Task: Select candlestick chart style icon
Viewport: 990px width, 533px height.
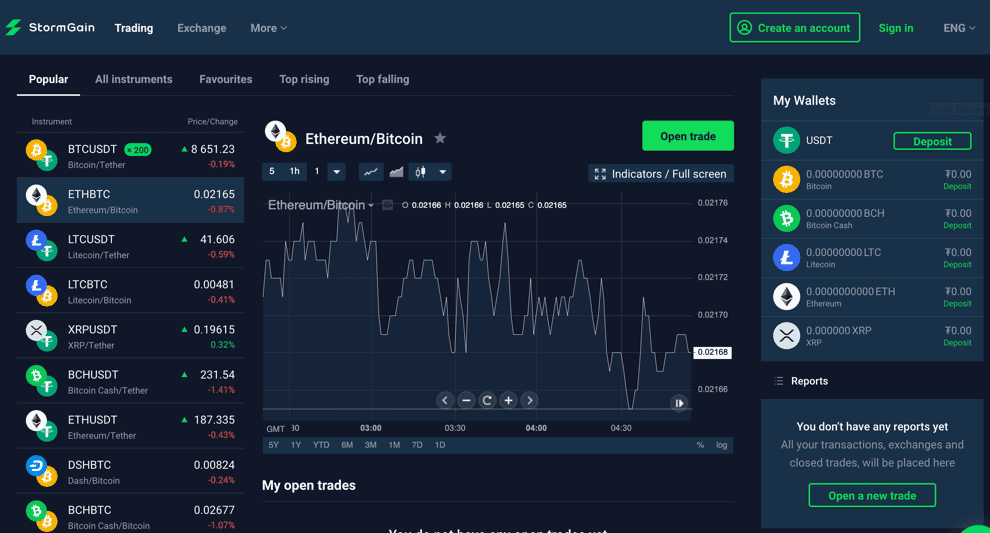Action: (x=420, y=172)
